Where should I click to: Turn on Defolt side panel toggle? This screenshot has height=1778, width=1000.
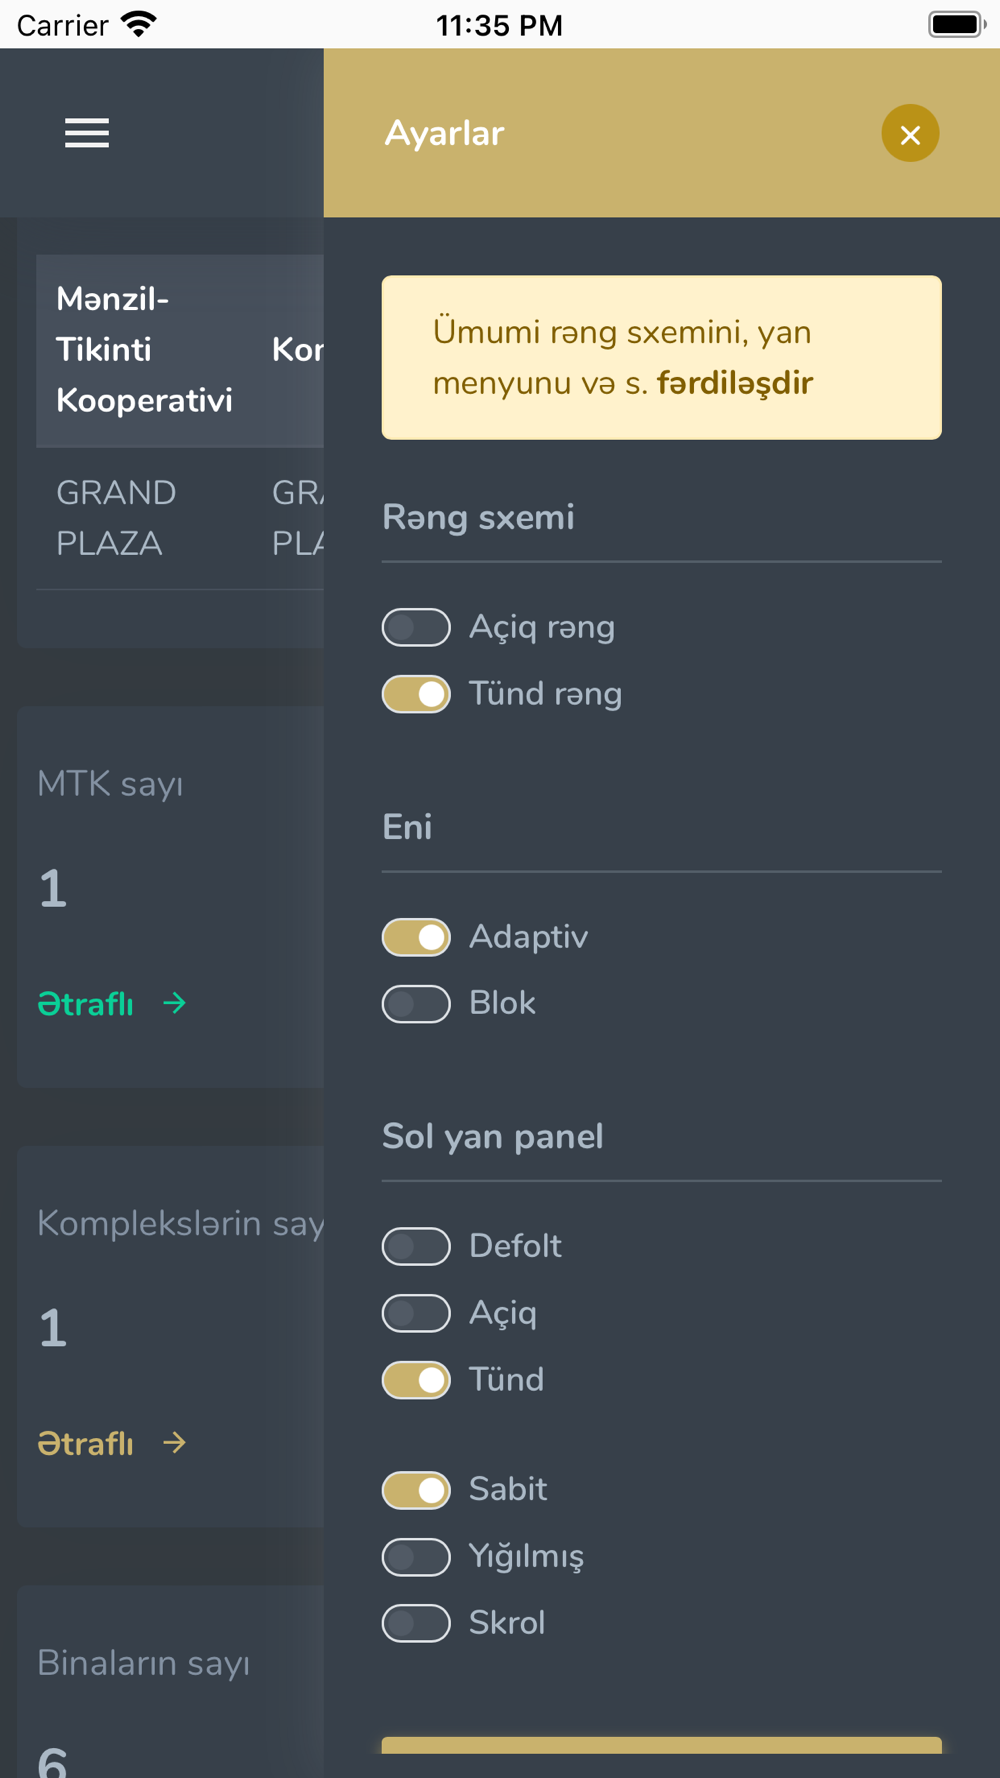pyautogui.click(x=416, y=1247)
